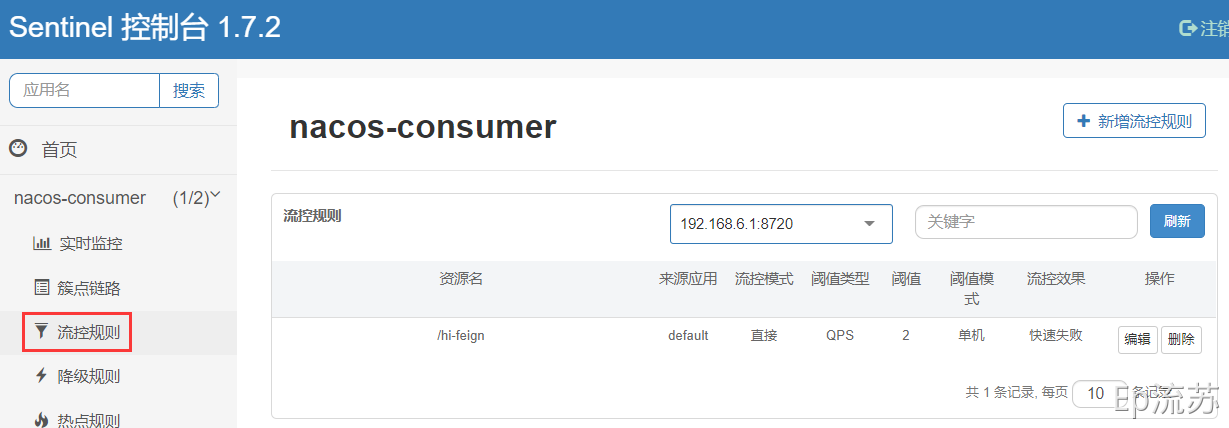1229x428 pixels.
Task: Click the 来源应用 column header
Action: (x=688, y=278)
